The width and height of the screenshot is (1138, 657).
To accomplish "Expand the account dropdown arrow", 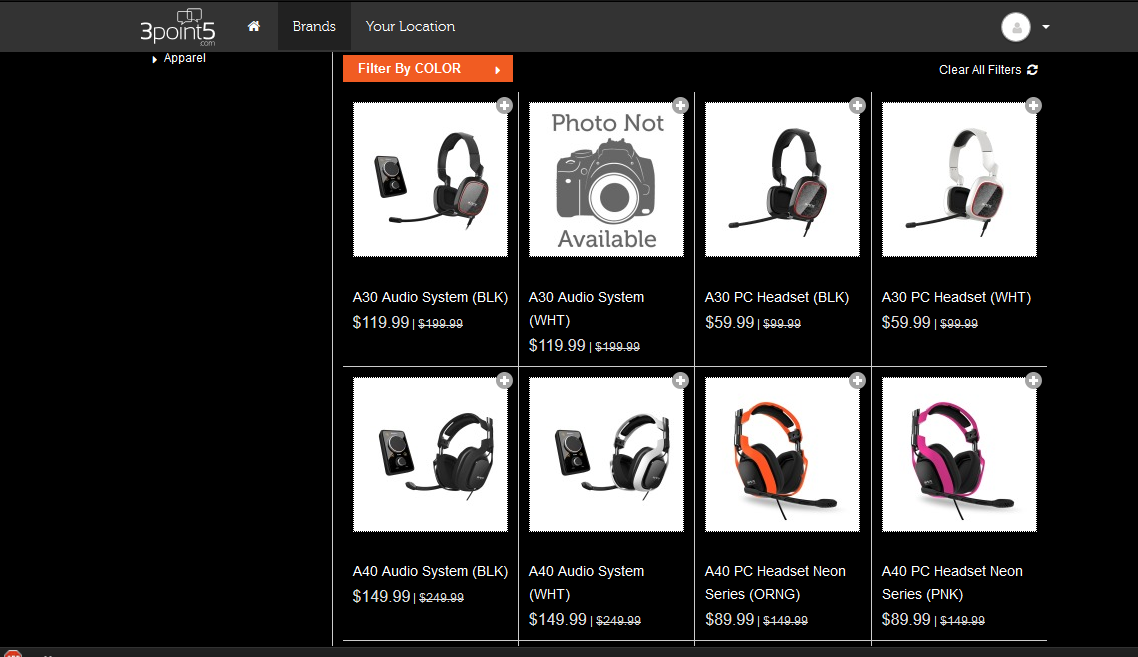I will click(x=1046, y=27).
